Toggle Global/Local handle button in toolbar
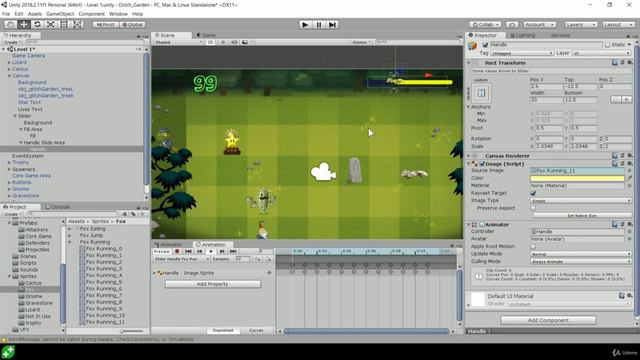This screenshot has height=360, width=640. click(132, 24)
